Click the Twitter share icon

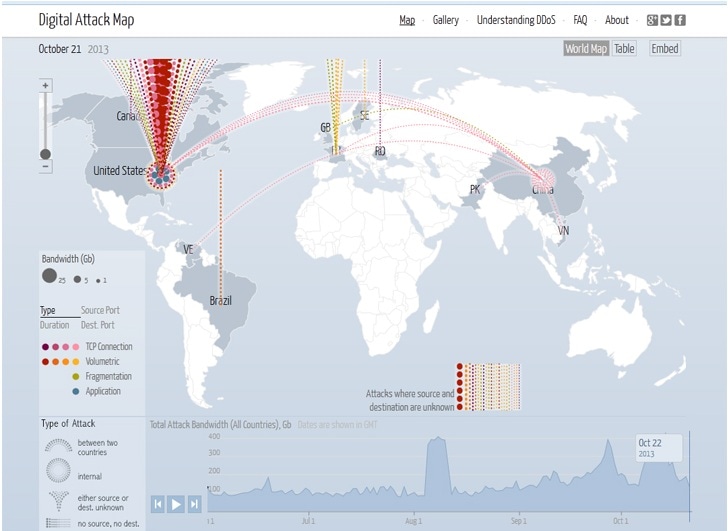tap(666, 20)
